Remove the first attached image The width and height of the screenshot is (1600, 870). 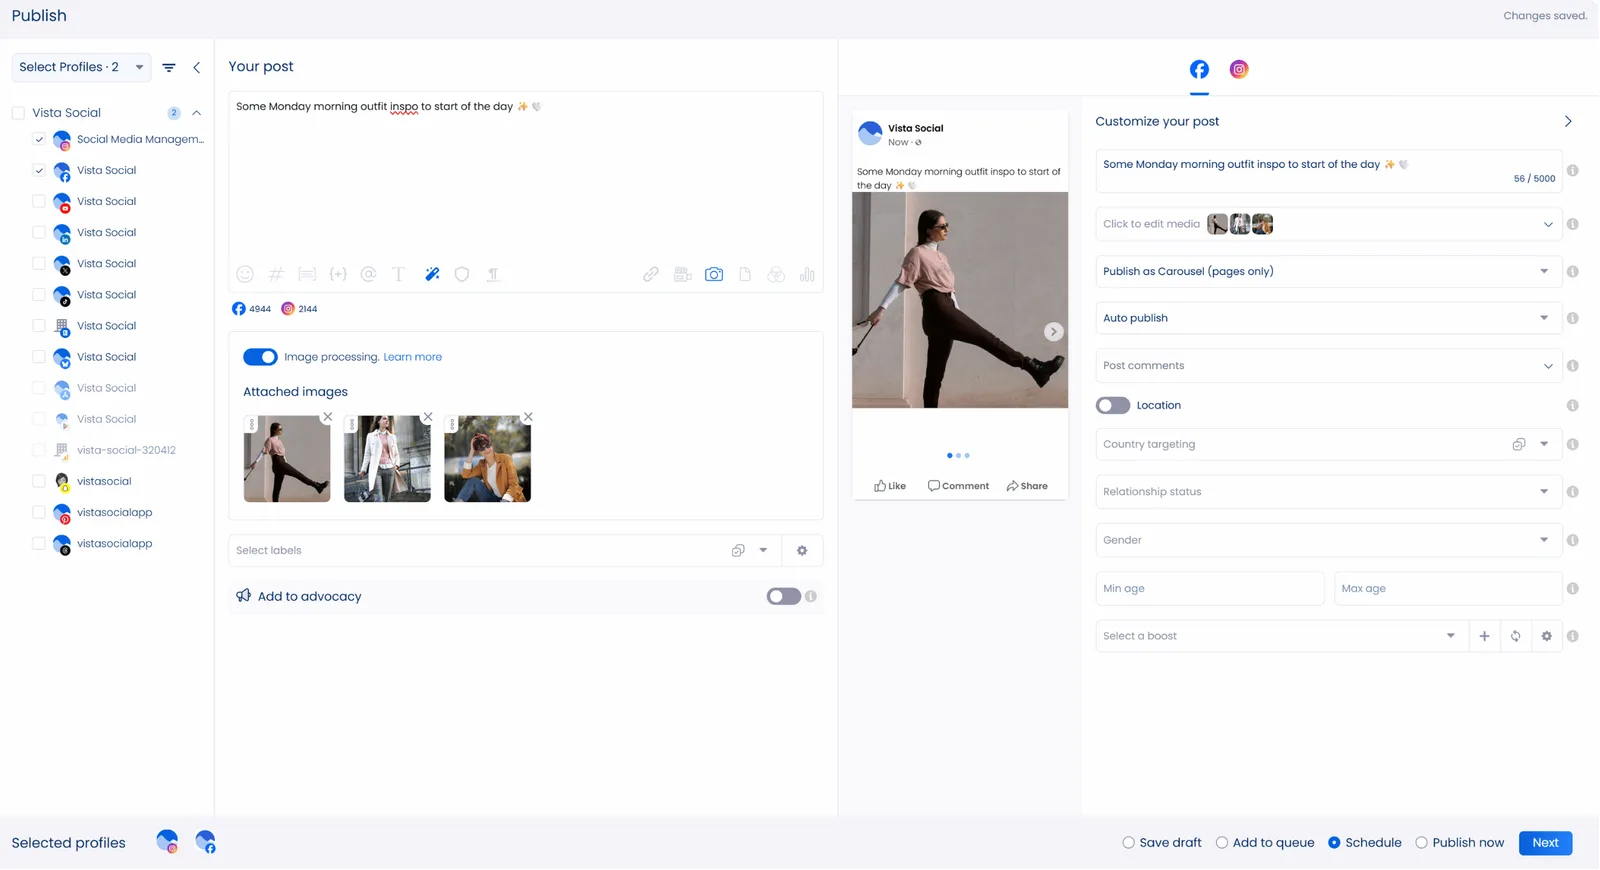[x=327, y=417]
